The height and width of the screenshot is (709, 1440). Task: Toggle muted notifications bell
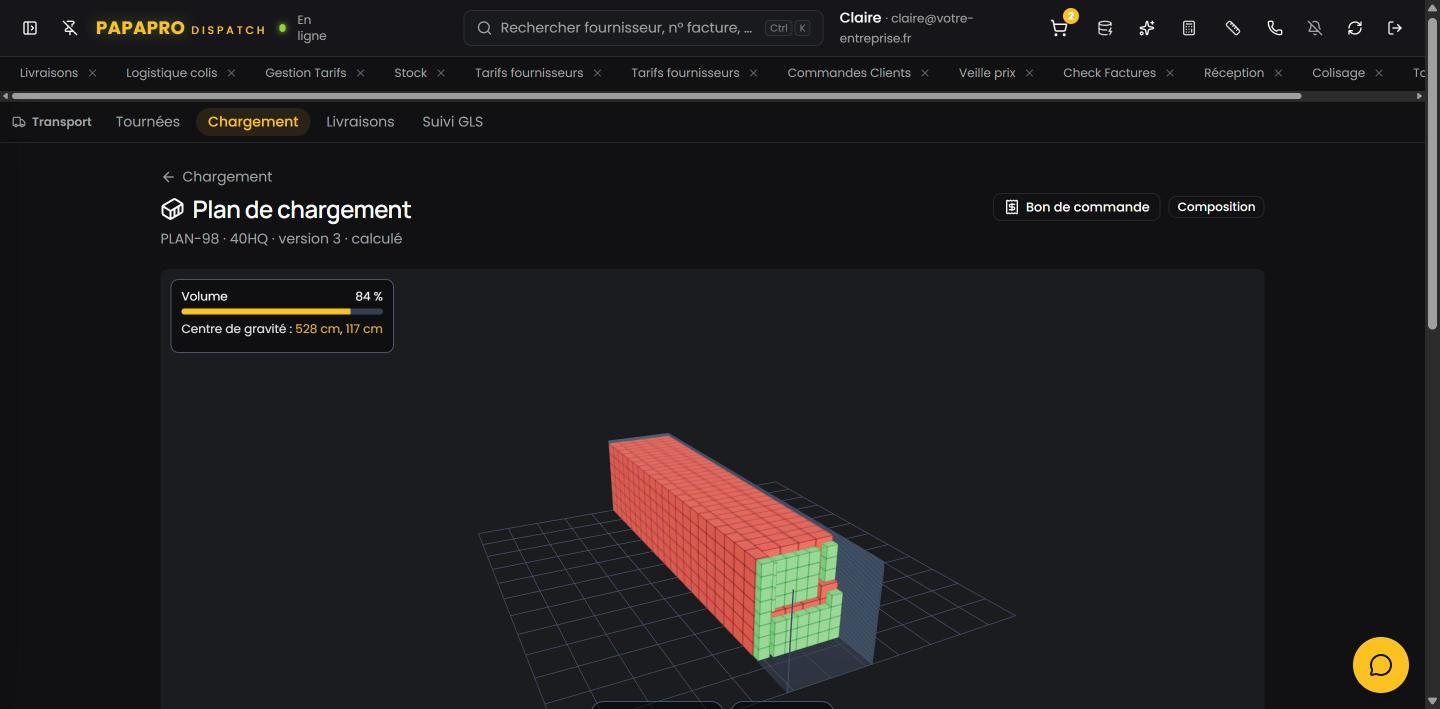coord(1315,28)
